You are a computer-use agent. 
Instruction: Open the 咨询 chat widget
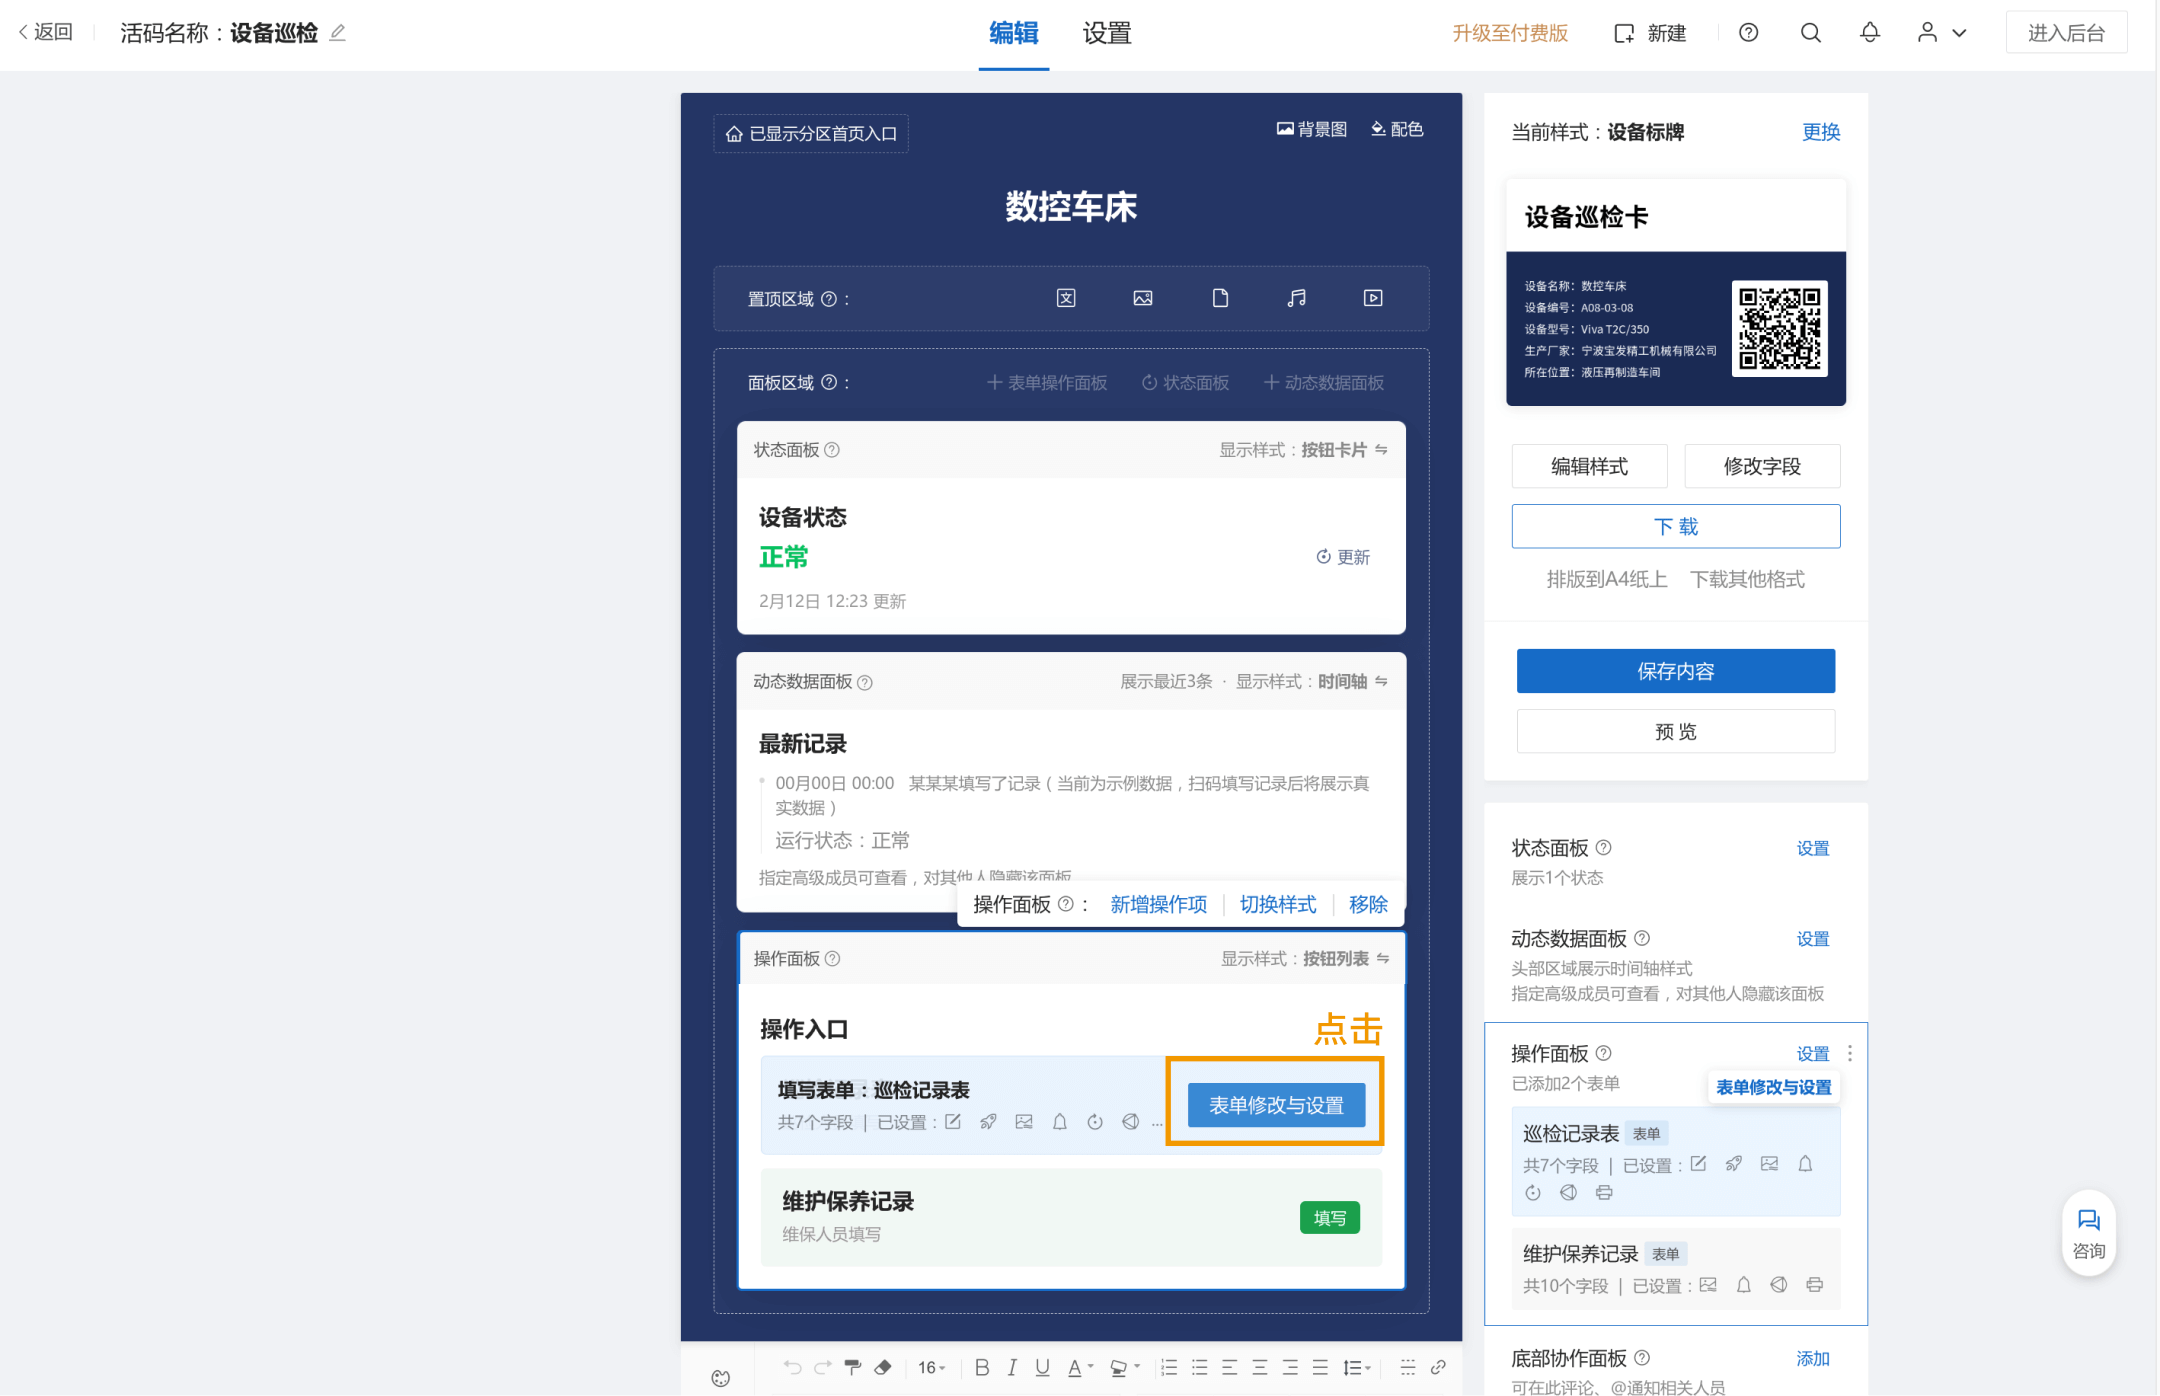pyautogui.click(x=2088, y=1233)
